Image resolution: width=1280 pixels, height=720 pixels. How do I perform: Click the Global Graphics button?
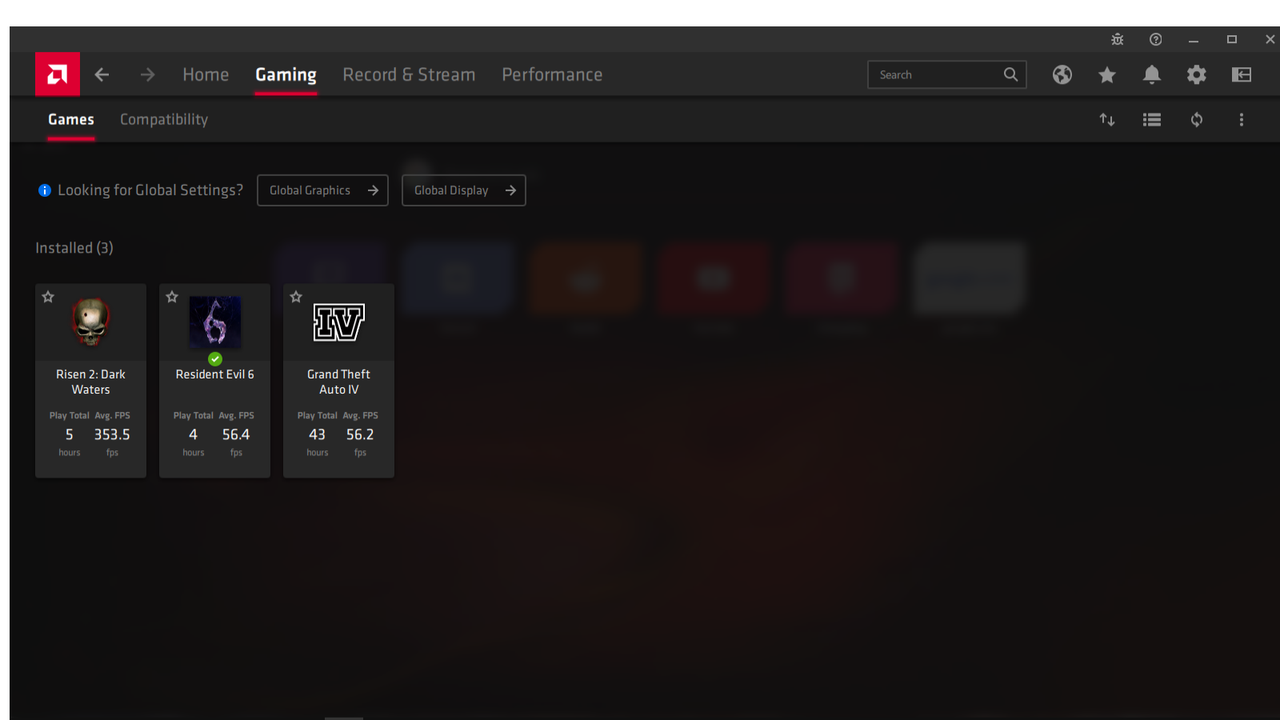[x=323, y=190]
